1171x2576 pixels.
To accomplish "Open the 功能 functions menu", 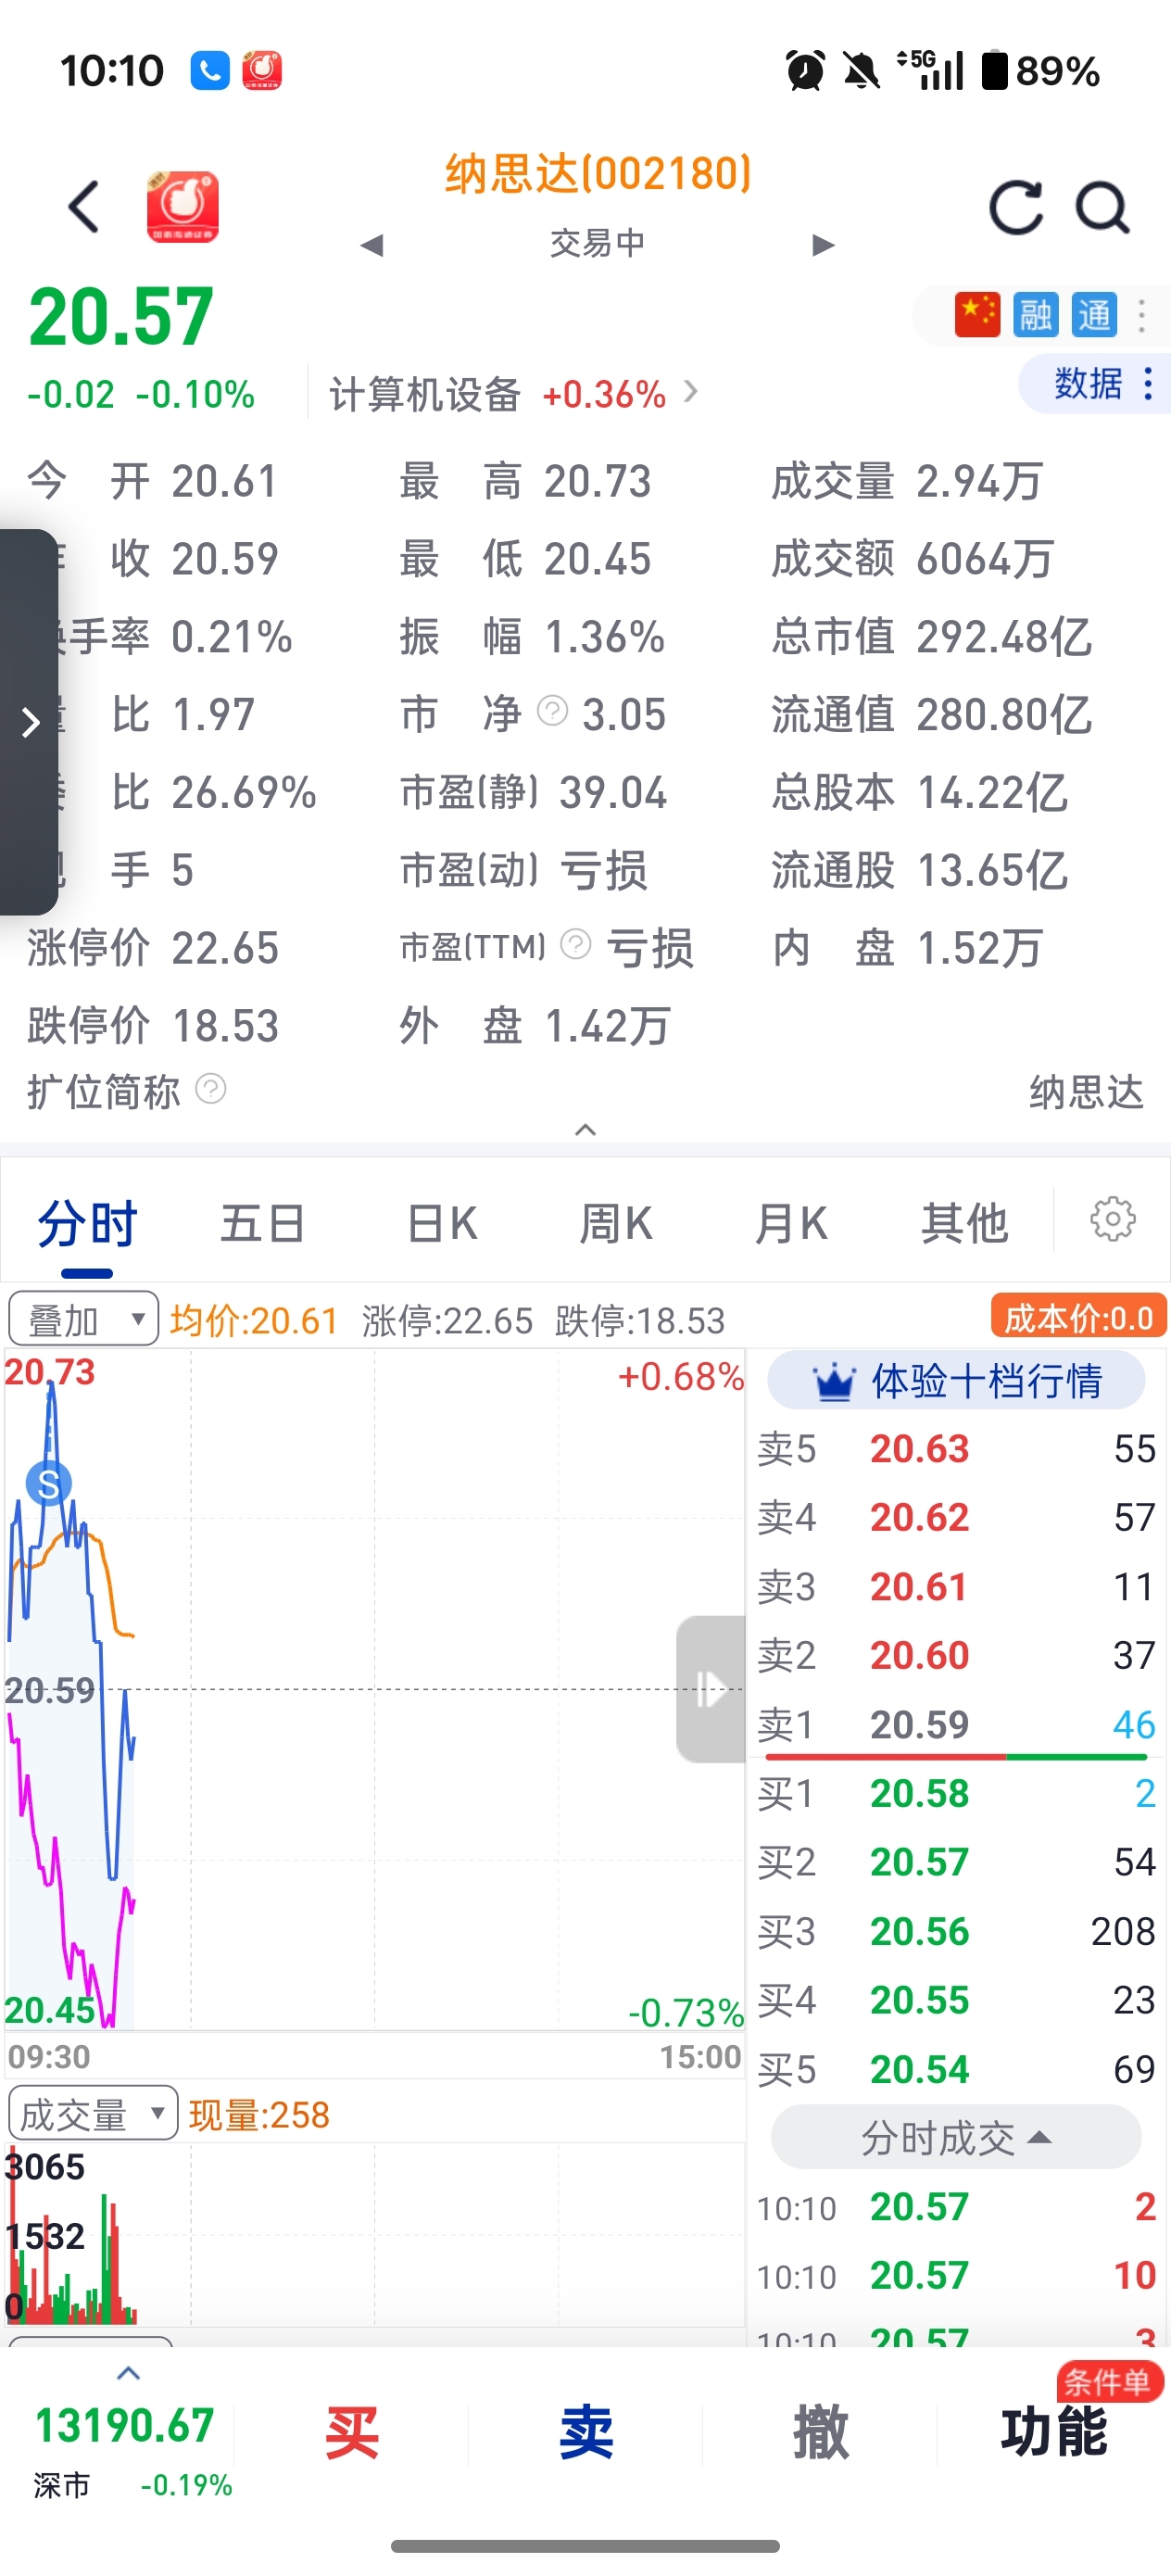I will (1054, 2432).
